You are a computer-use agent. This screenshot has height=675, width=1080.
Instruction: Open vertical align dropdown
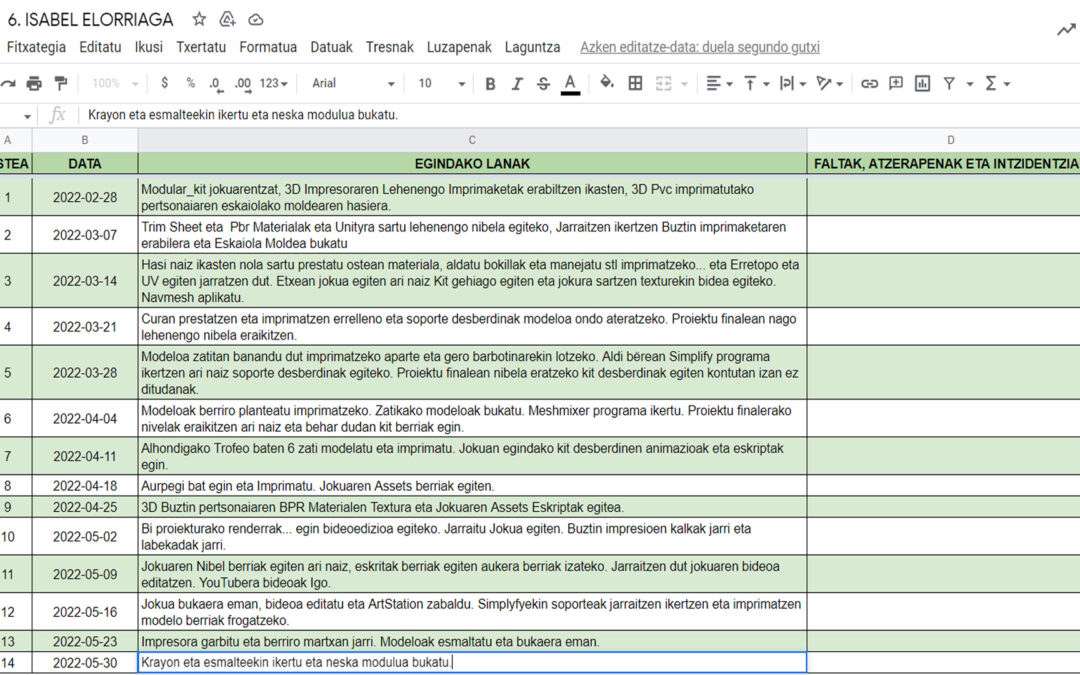click(x=756, y=83)
